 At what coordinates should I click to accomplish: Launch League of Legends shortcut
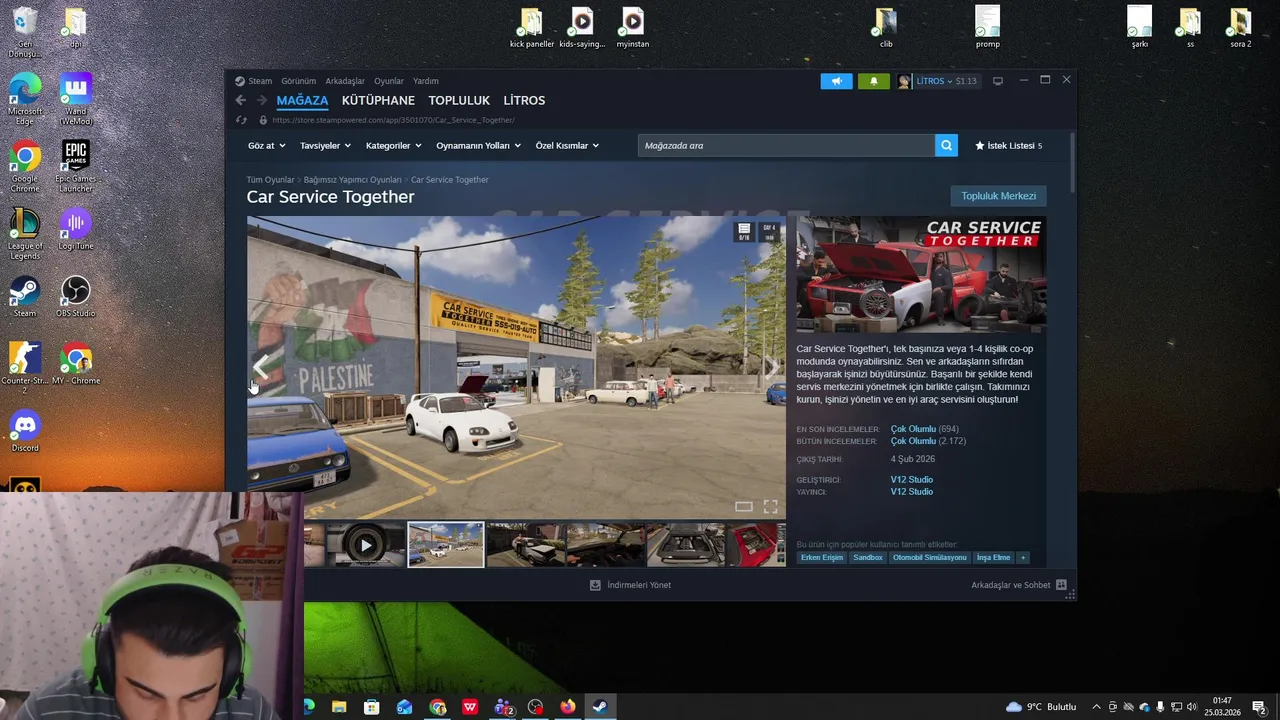tap(25, 233)
